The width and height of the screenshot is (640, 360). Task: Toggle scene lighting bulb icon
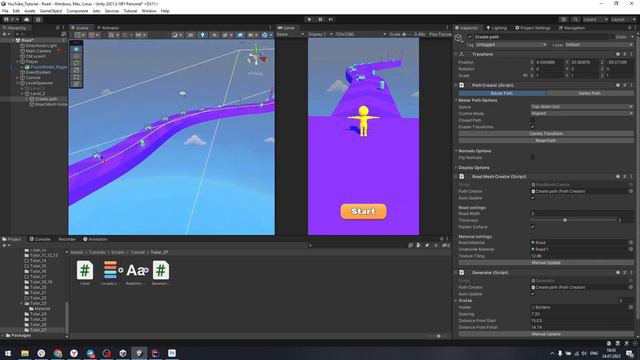(202, 35)
